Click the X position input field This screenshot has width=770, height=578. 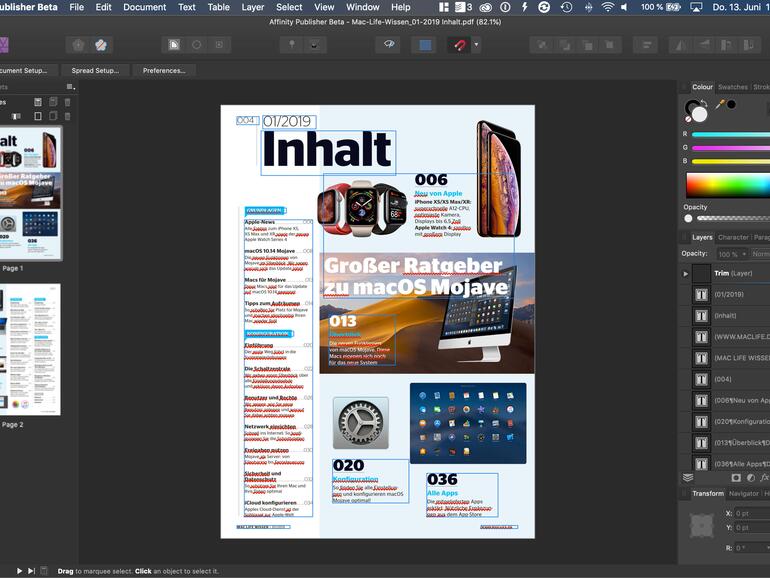pos(752,513)
